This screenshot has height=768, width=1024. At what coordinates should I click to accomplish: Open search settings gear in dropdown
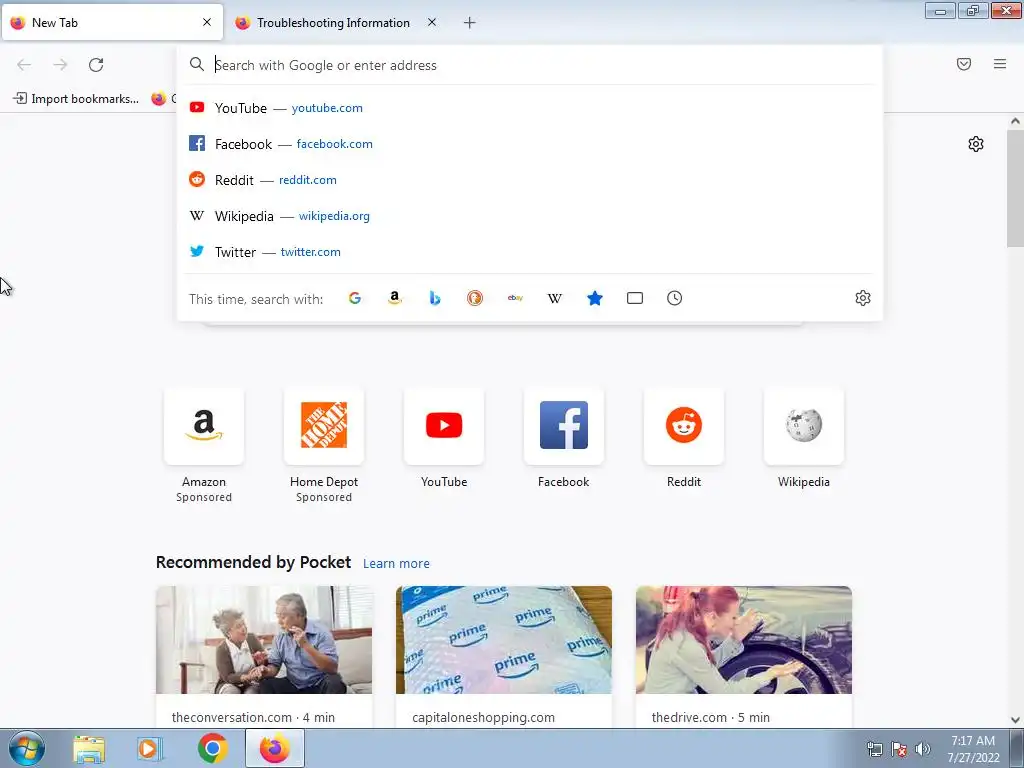pos(863,298)
